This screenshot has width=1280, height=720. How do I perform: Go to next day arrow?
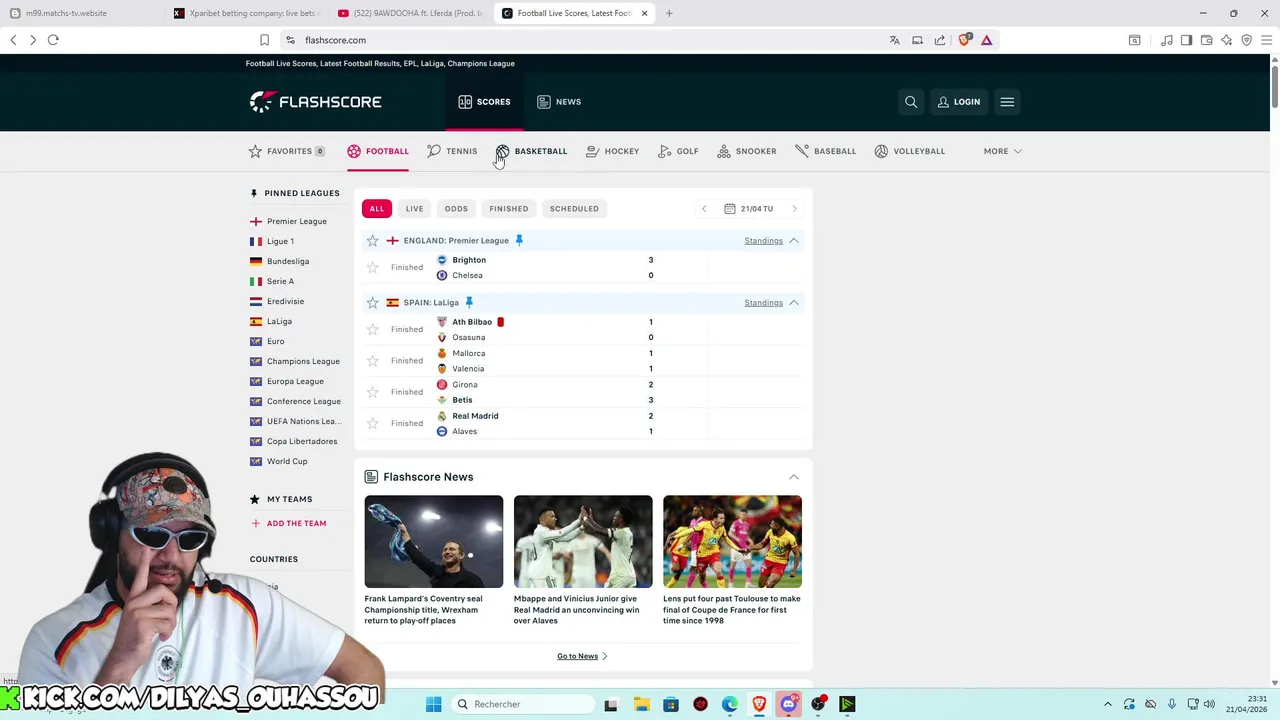pos(794,209)
